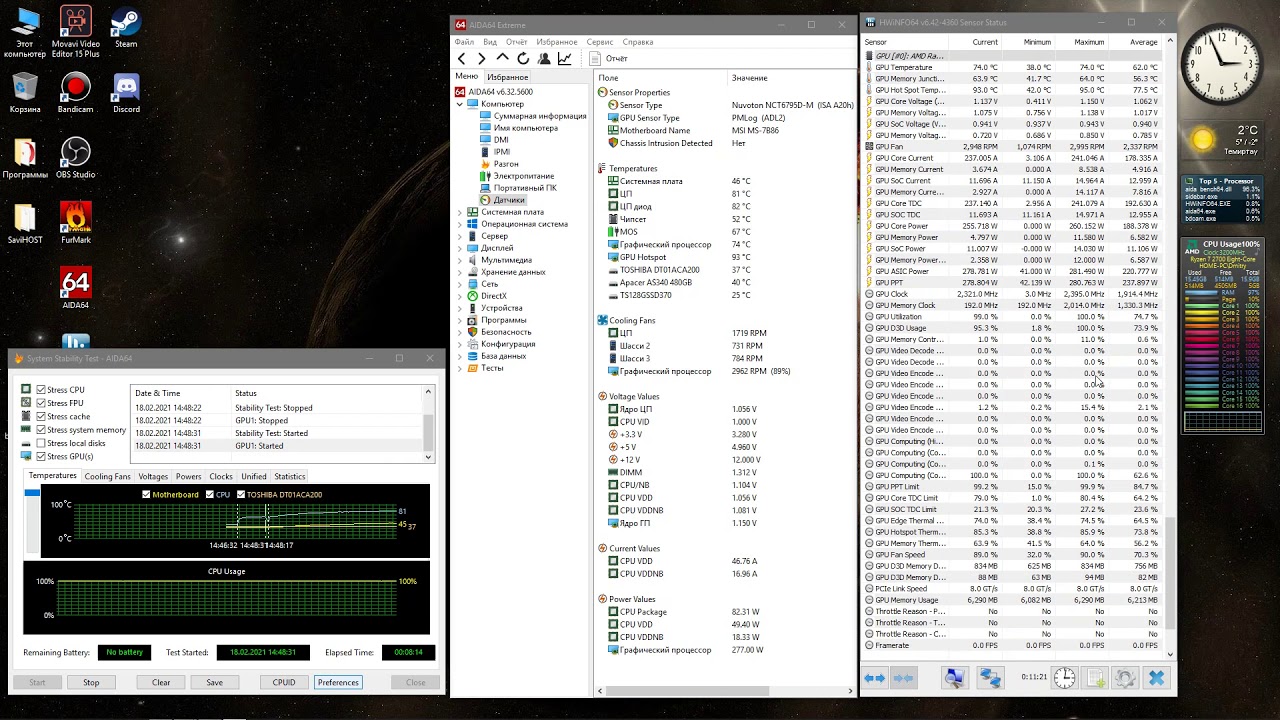Toggle Motherboard graph checkbox
1280x720 pixels.
coord(147,494)
